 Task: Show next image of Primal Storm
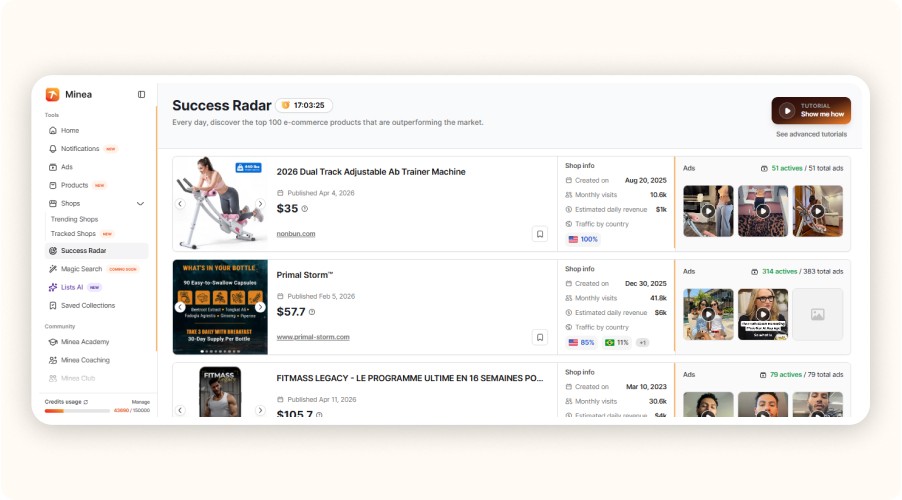[260, 307]
